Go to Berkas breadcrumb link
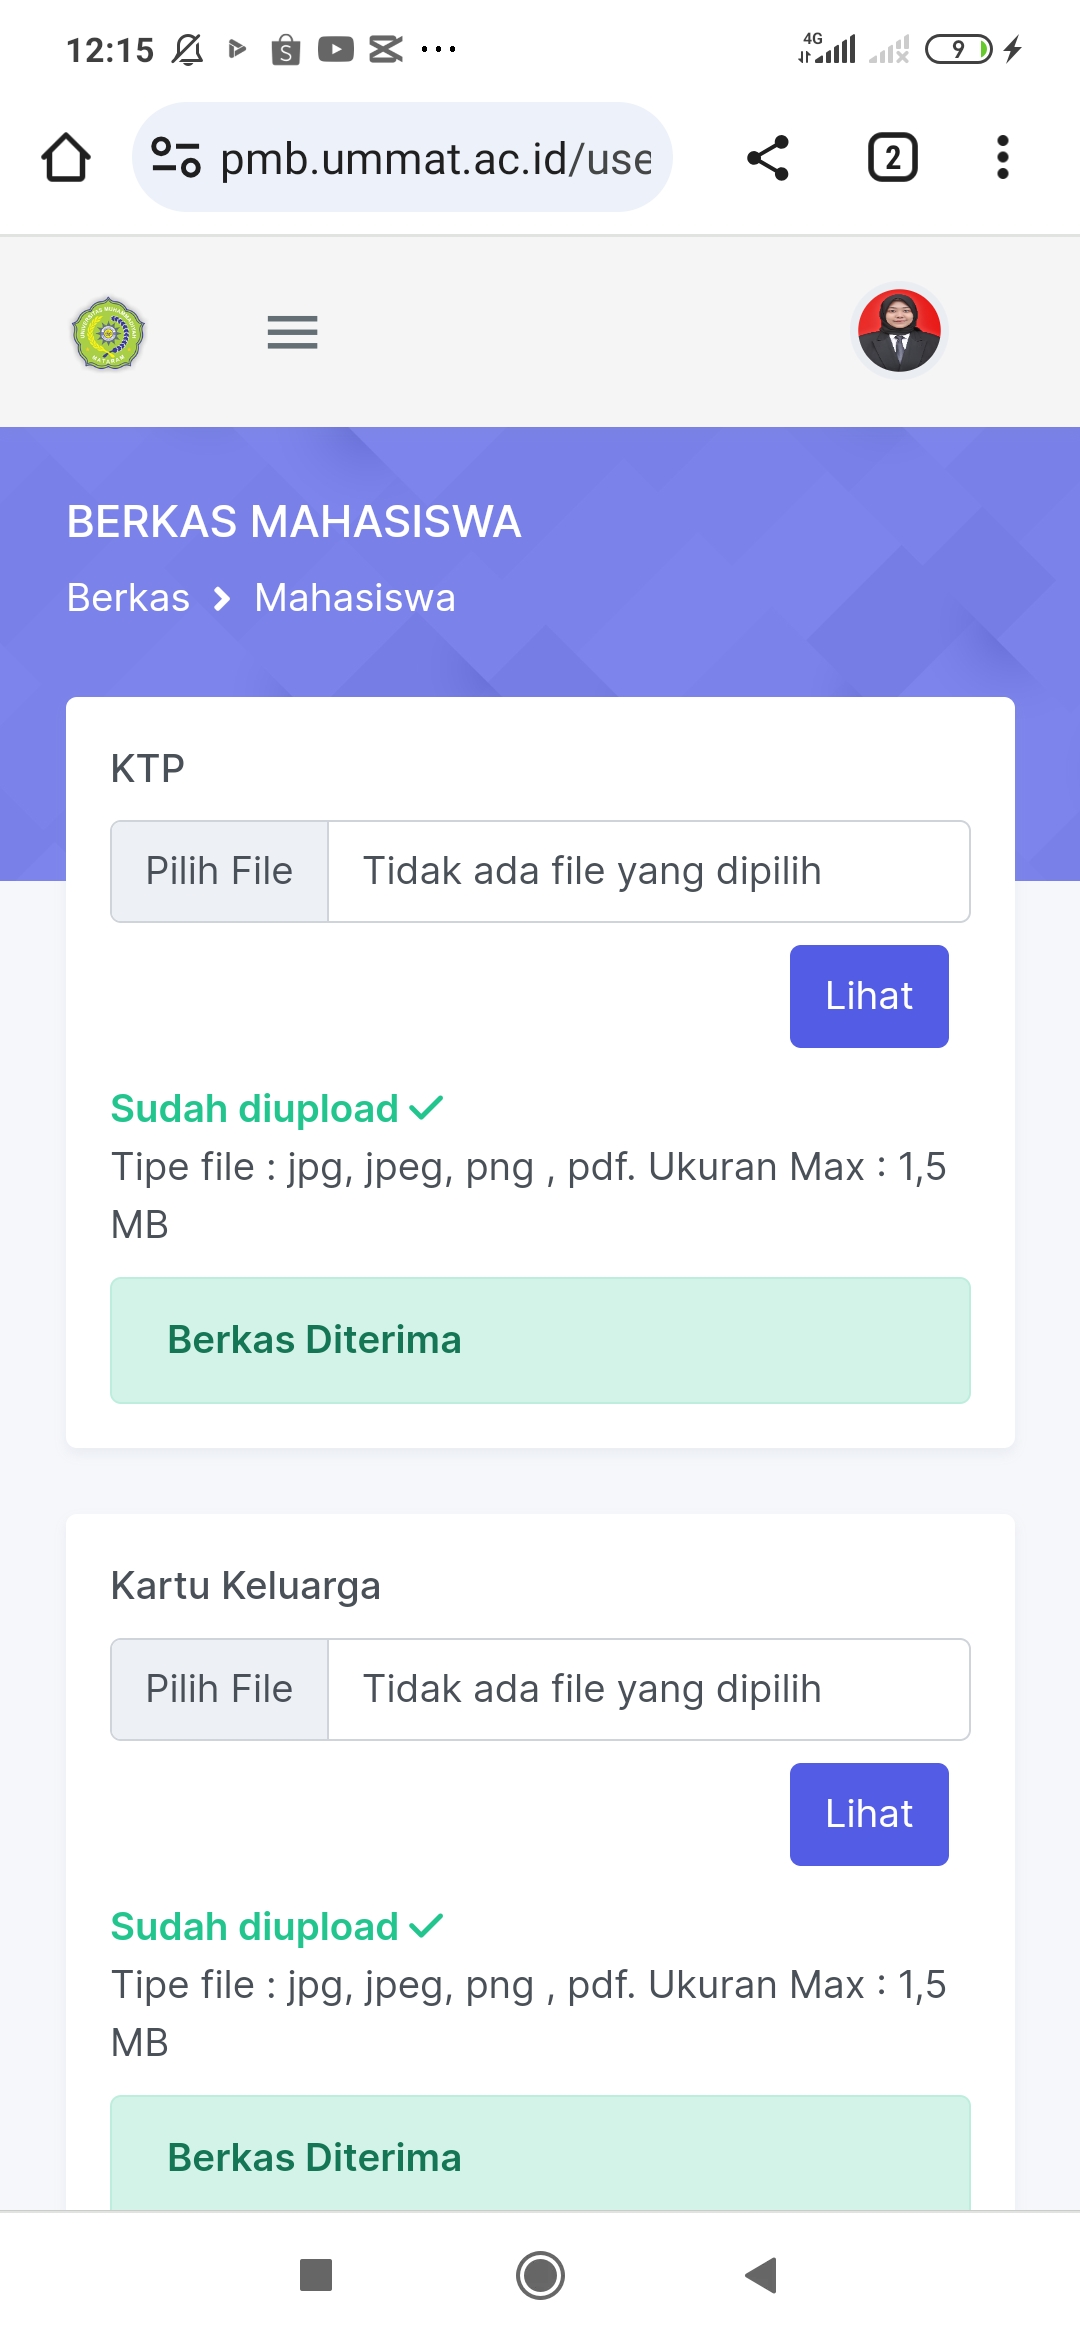Screen dimensions: 1080x2340 128,598
